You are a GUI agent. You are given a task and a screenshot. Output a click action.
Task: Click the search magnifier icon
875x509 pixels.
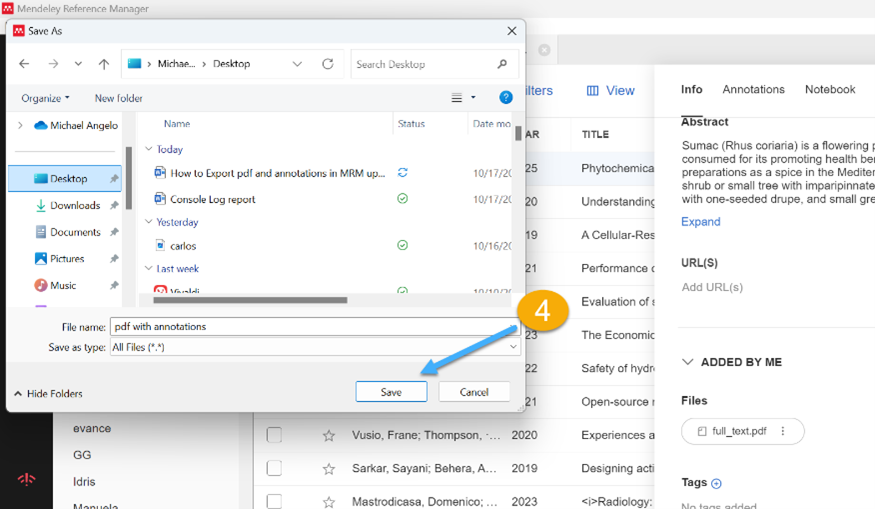(502, 64)
